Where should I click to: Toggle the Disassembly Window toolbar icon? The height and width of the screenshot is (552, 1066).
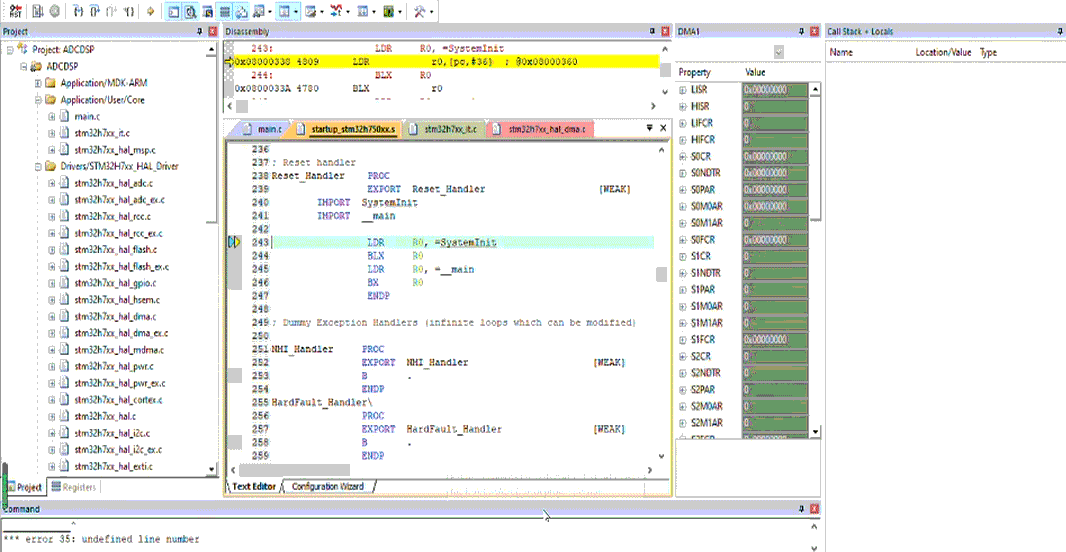click(191, 11)
